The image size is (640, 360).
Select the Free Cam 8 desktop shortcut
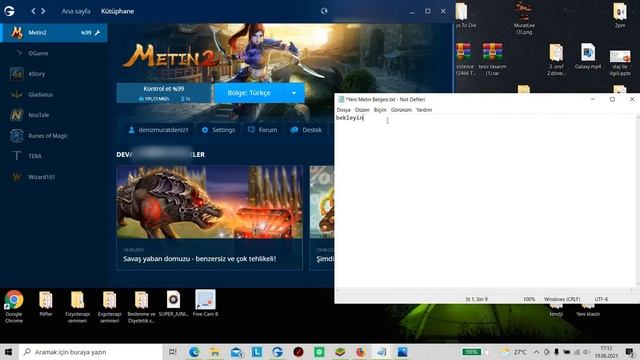[205, 304]
